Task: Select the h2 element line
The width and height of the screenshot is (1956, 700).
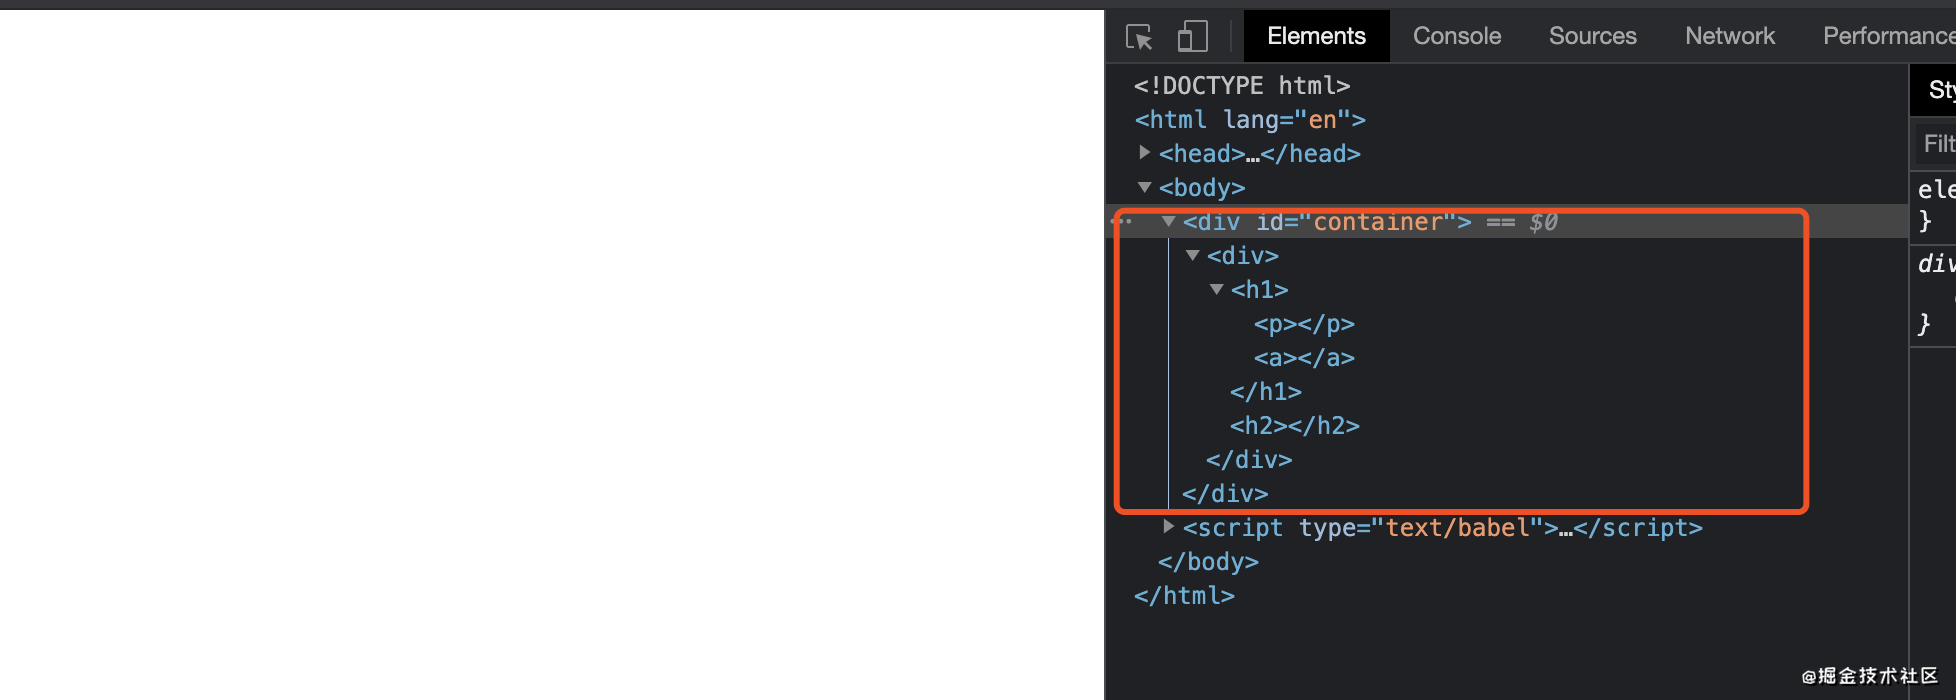Action: (x=1295, y=426)
